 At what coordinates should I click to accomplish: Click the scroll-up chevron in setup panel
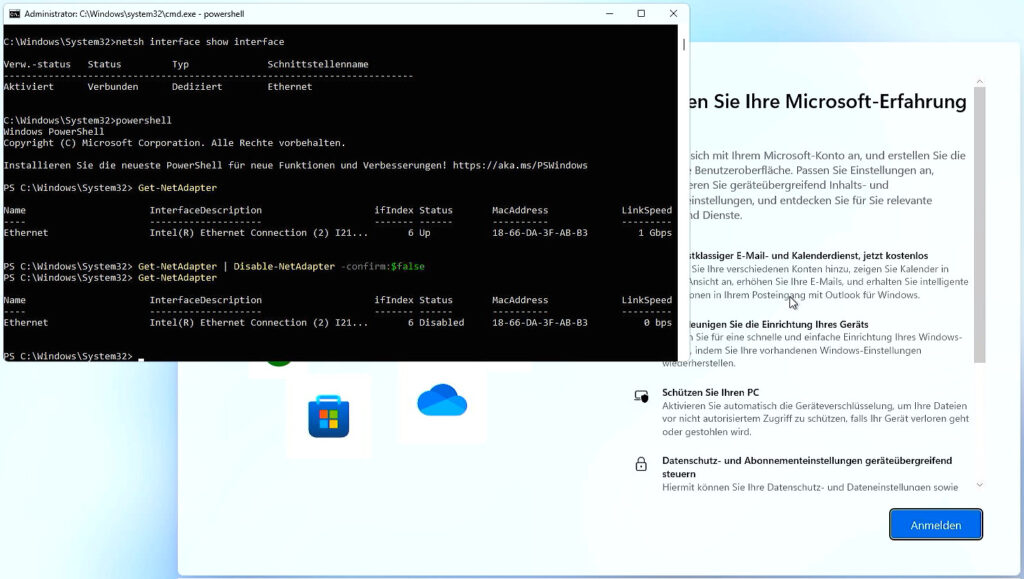click(x=979, y=78)
